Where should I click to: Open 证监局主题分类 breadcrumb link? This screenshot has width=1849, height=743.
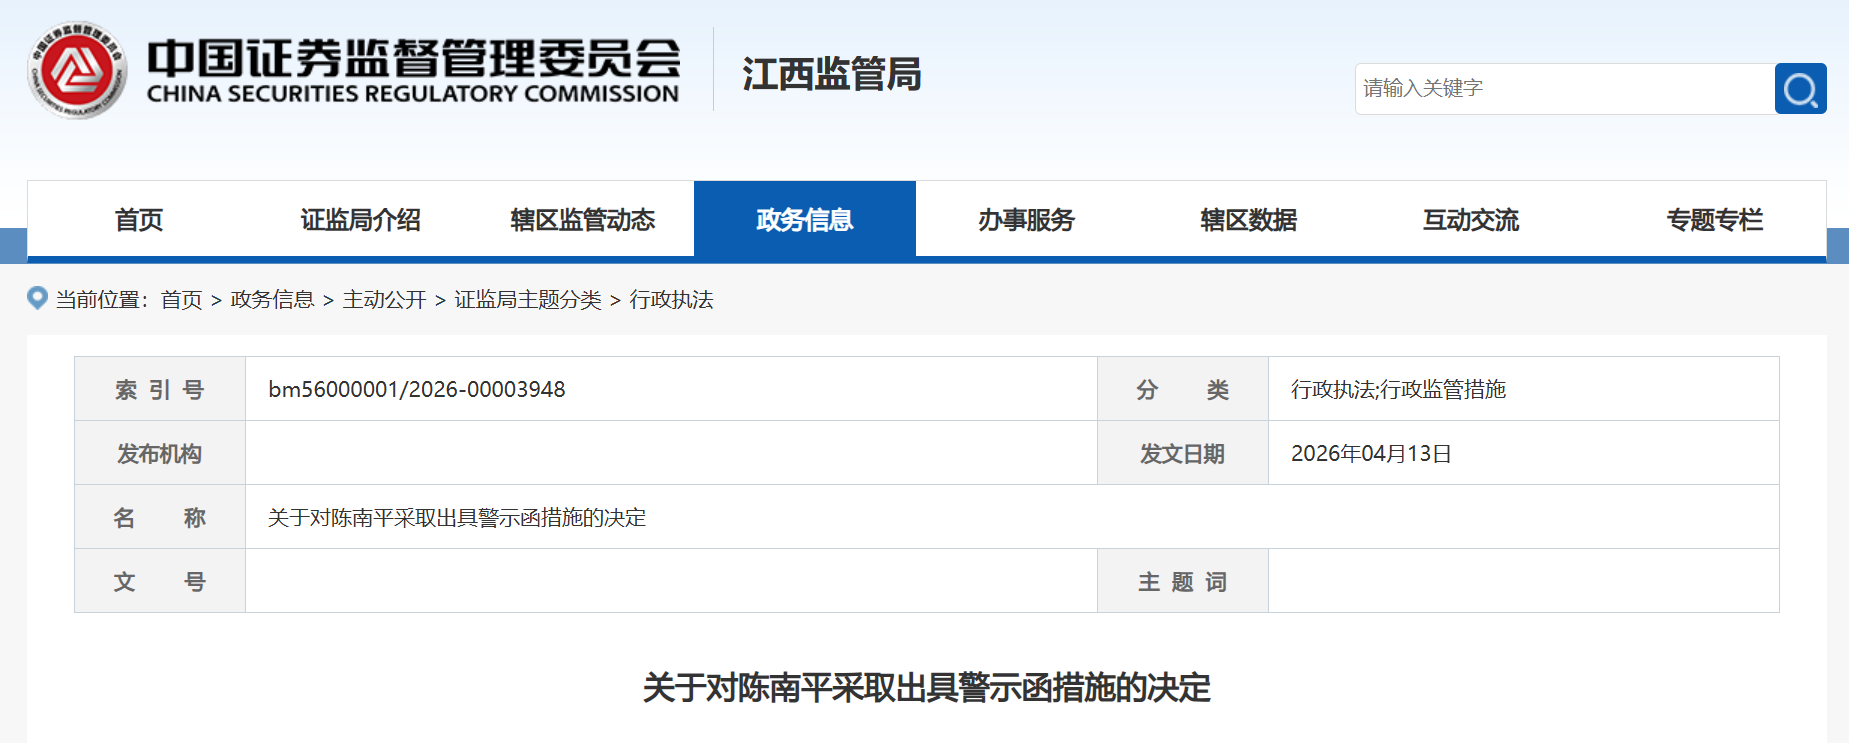[x=528, y=300]
